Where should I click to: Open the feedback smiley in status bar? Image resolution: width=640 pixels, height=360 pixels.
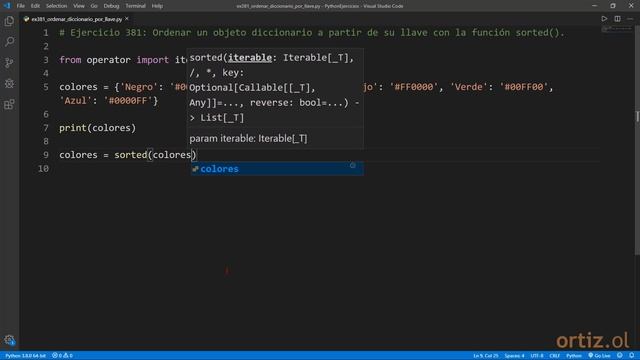click(x=620, y=356)
